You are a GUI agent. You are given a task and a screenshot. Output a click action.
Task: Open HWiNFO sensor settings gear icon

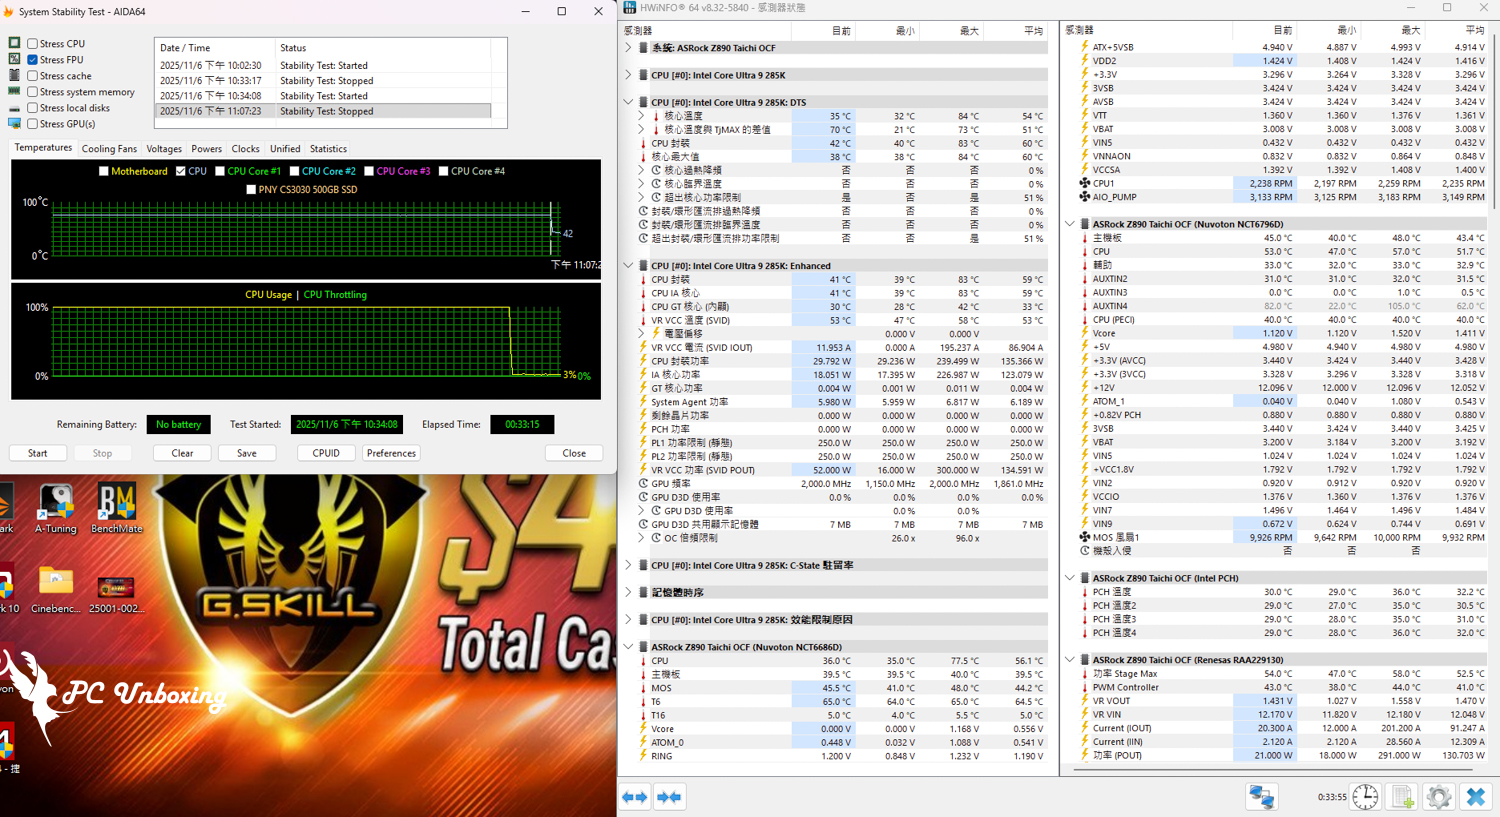point(1438,797)
